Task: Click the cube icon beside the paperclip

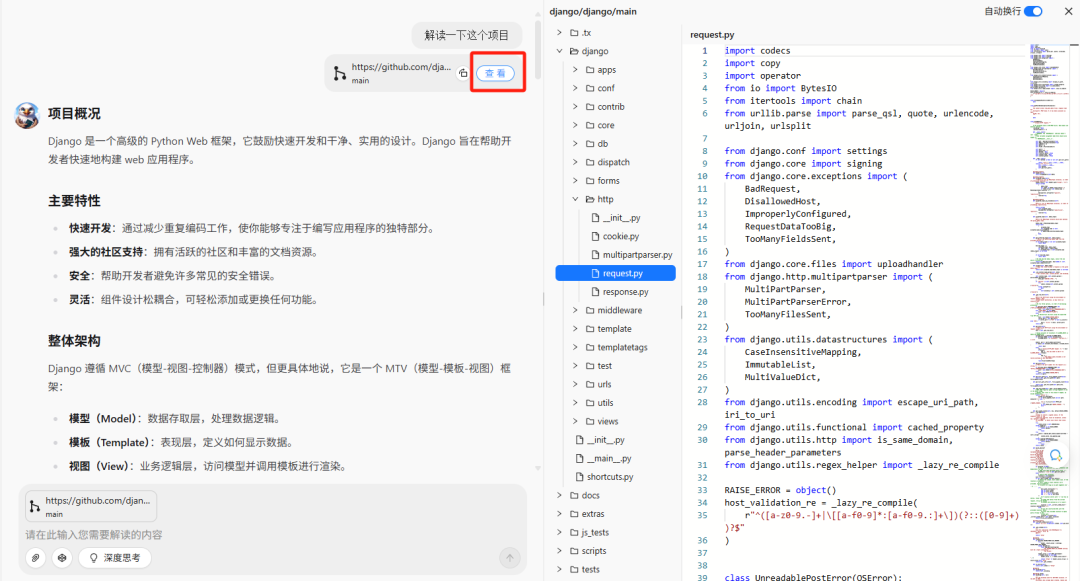Action: point(62,558)
